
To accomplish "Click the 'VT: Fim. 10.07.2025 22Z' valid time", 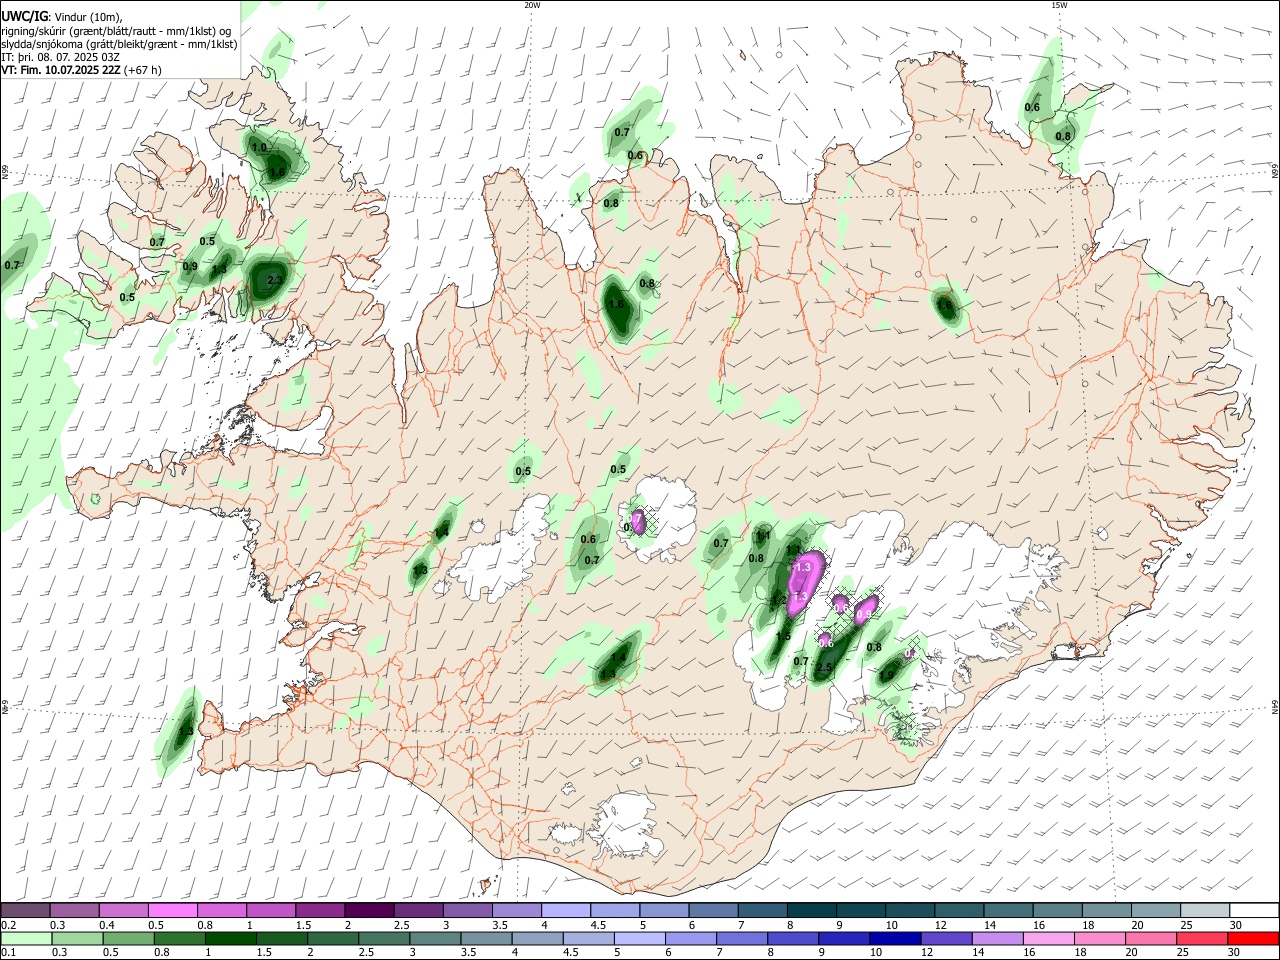I will (x=61, y=70).
